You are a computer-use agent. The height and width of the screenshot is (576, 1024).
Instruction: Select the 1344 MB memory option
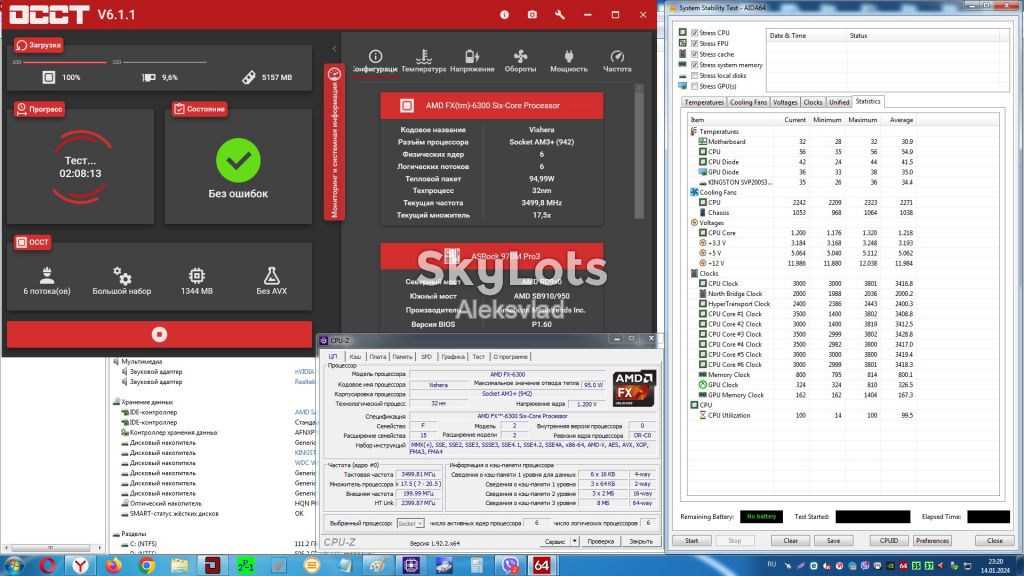coord(197,281)
